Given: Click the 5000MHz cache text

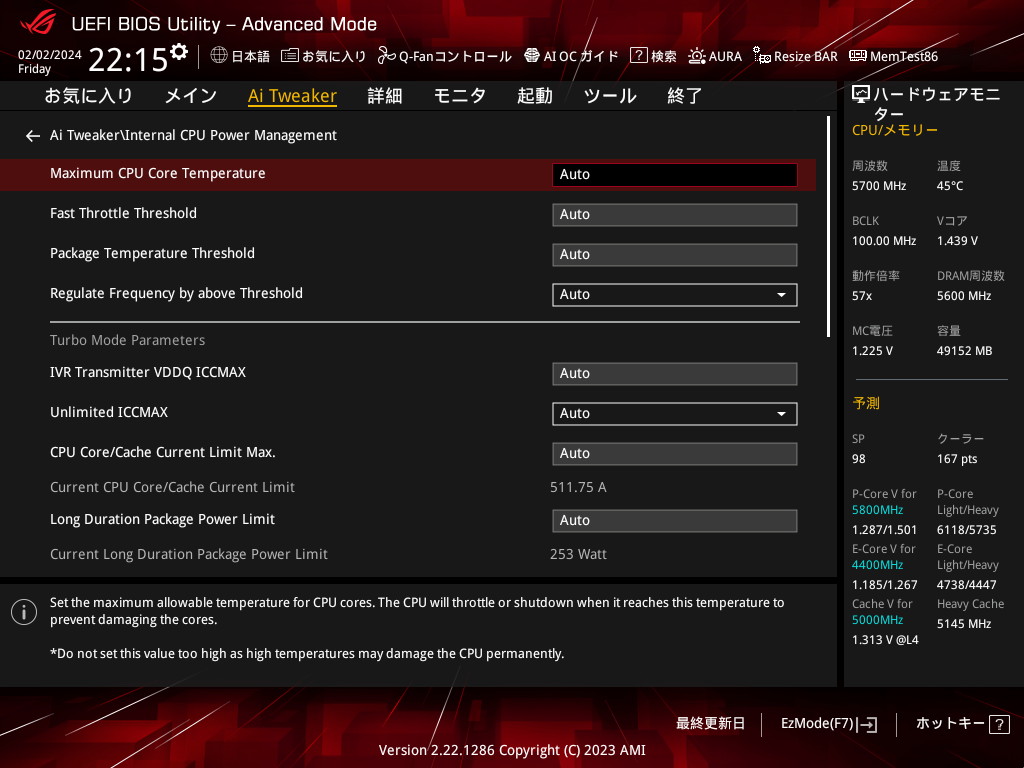Looking at the screenshot, I should [x=877, y=620].
